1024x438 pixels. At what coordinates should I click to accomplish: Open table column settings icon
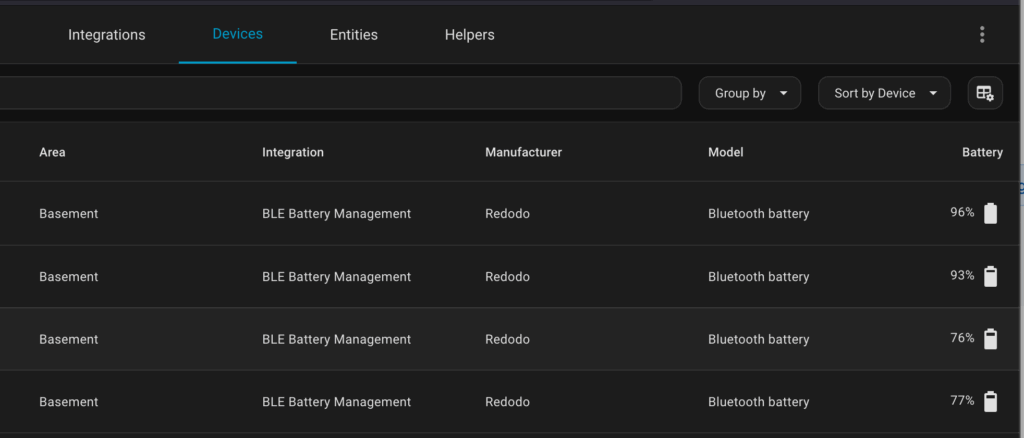coord(985,93)
